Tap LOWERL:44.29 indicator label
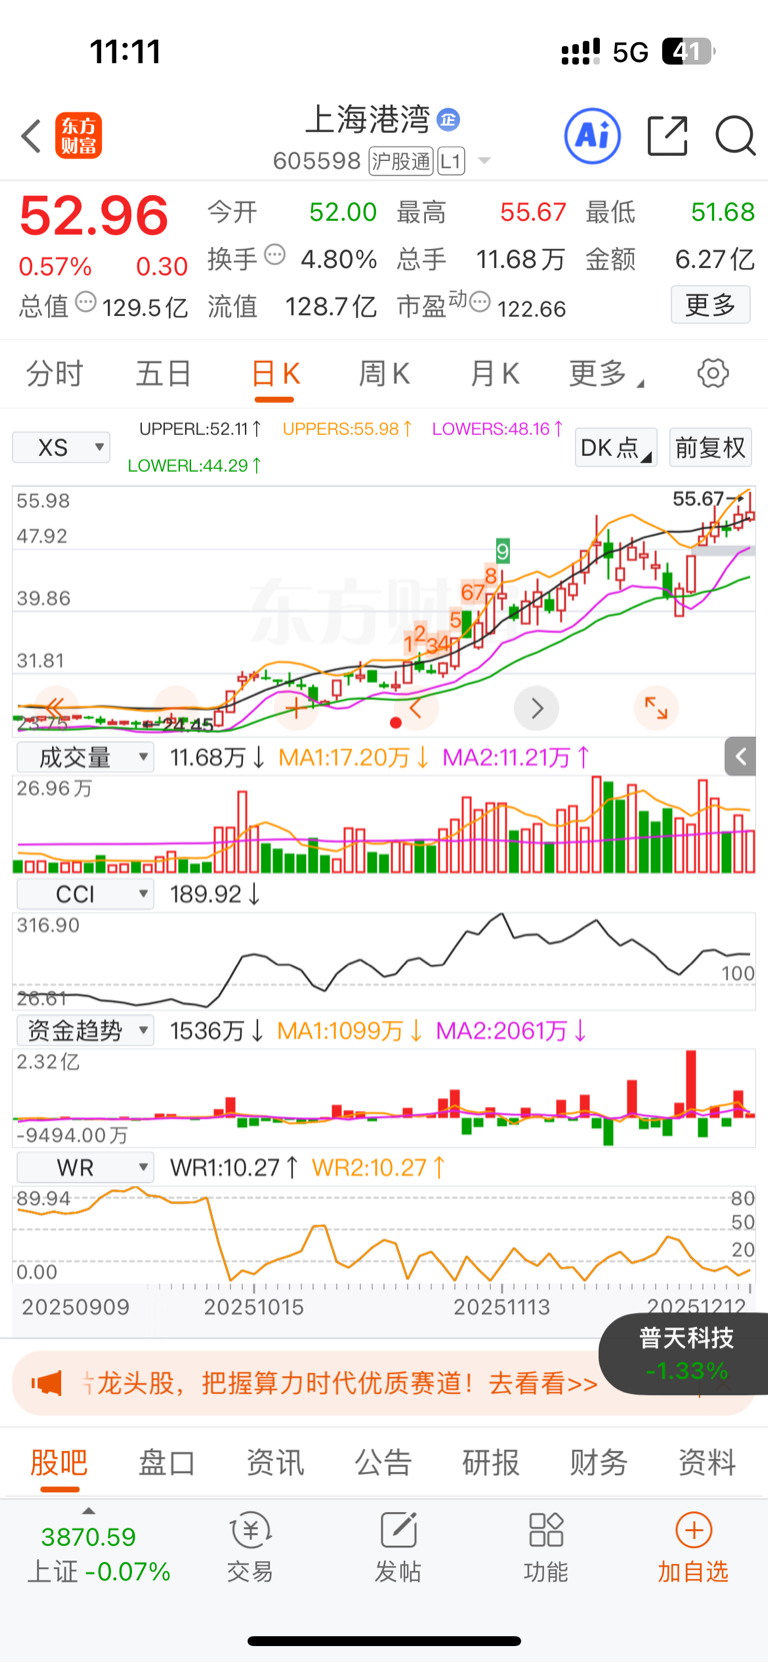 pos(194,465)
